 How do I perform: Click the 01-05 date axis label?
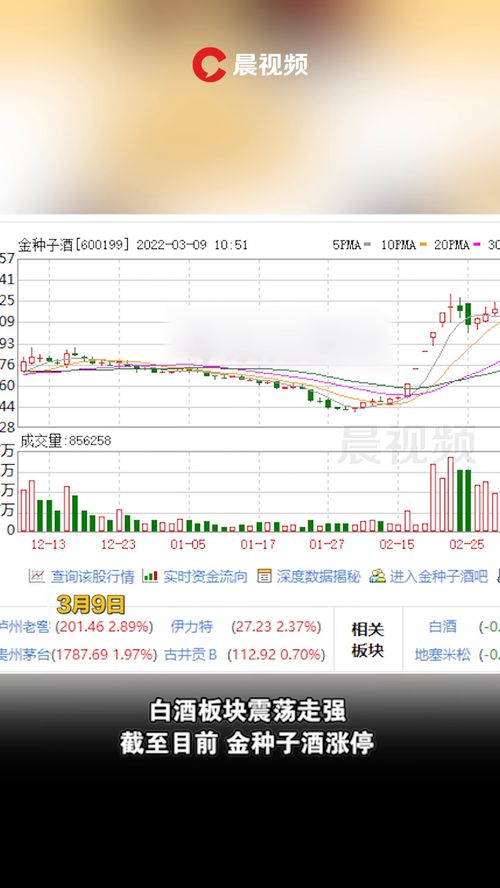pyautogui.click(x=188, y=544)
